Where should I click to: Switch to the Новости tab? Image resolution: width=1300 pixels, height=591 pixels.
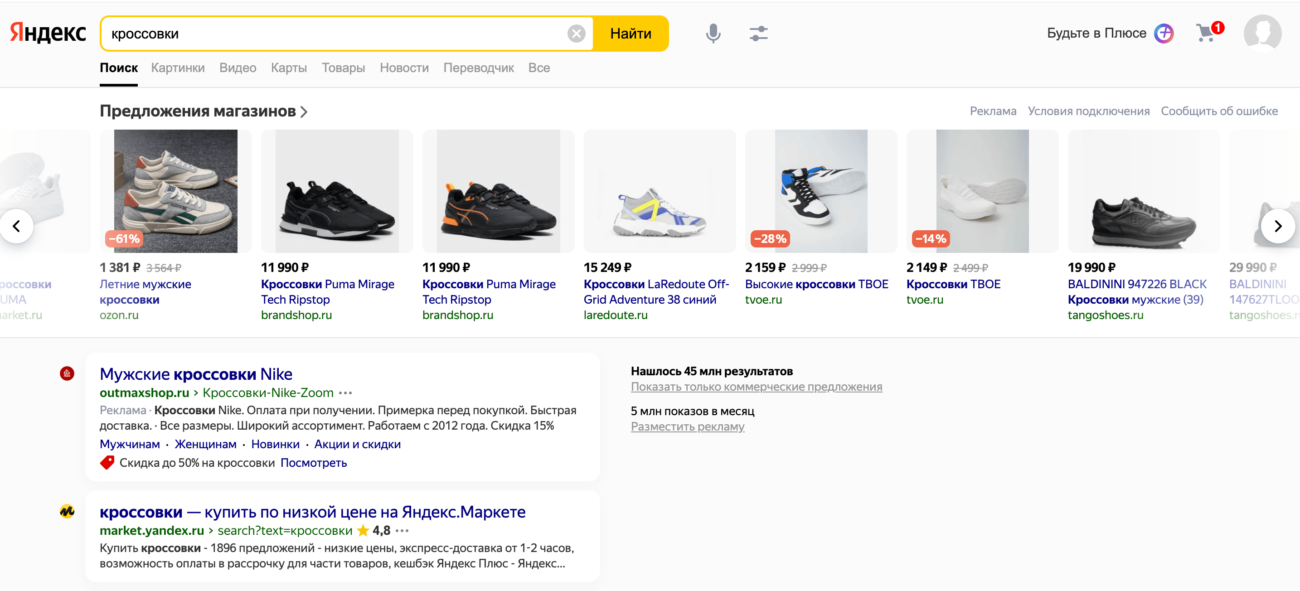(404, 68)
